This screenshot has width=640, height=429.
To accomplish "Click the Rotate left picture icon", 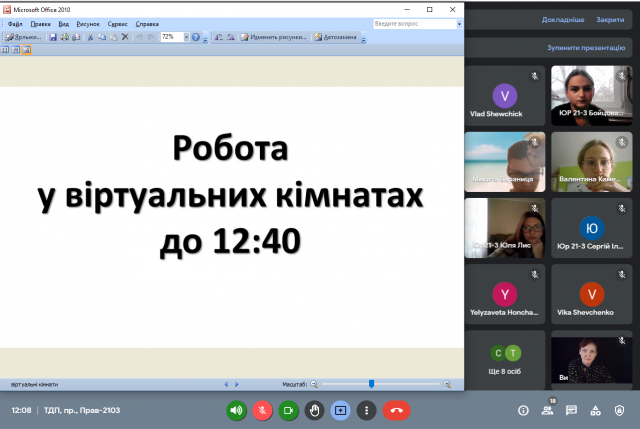I will (219, 37).
